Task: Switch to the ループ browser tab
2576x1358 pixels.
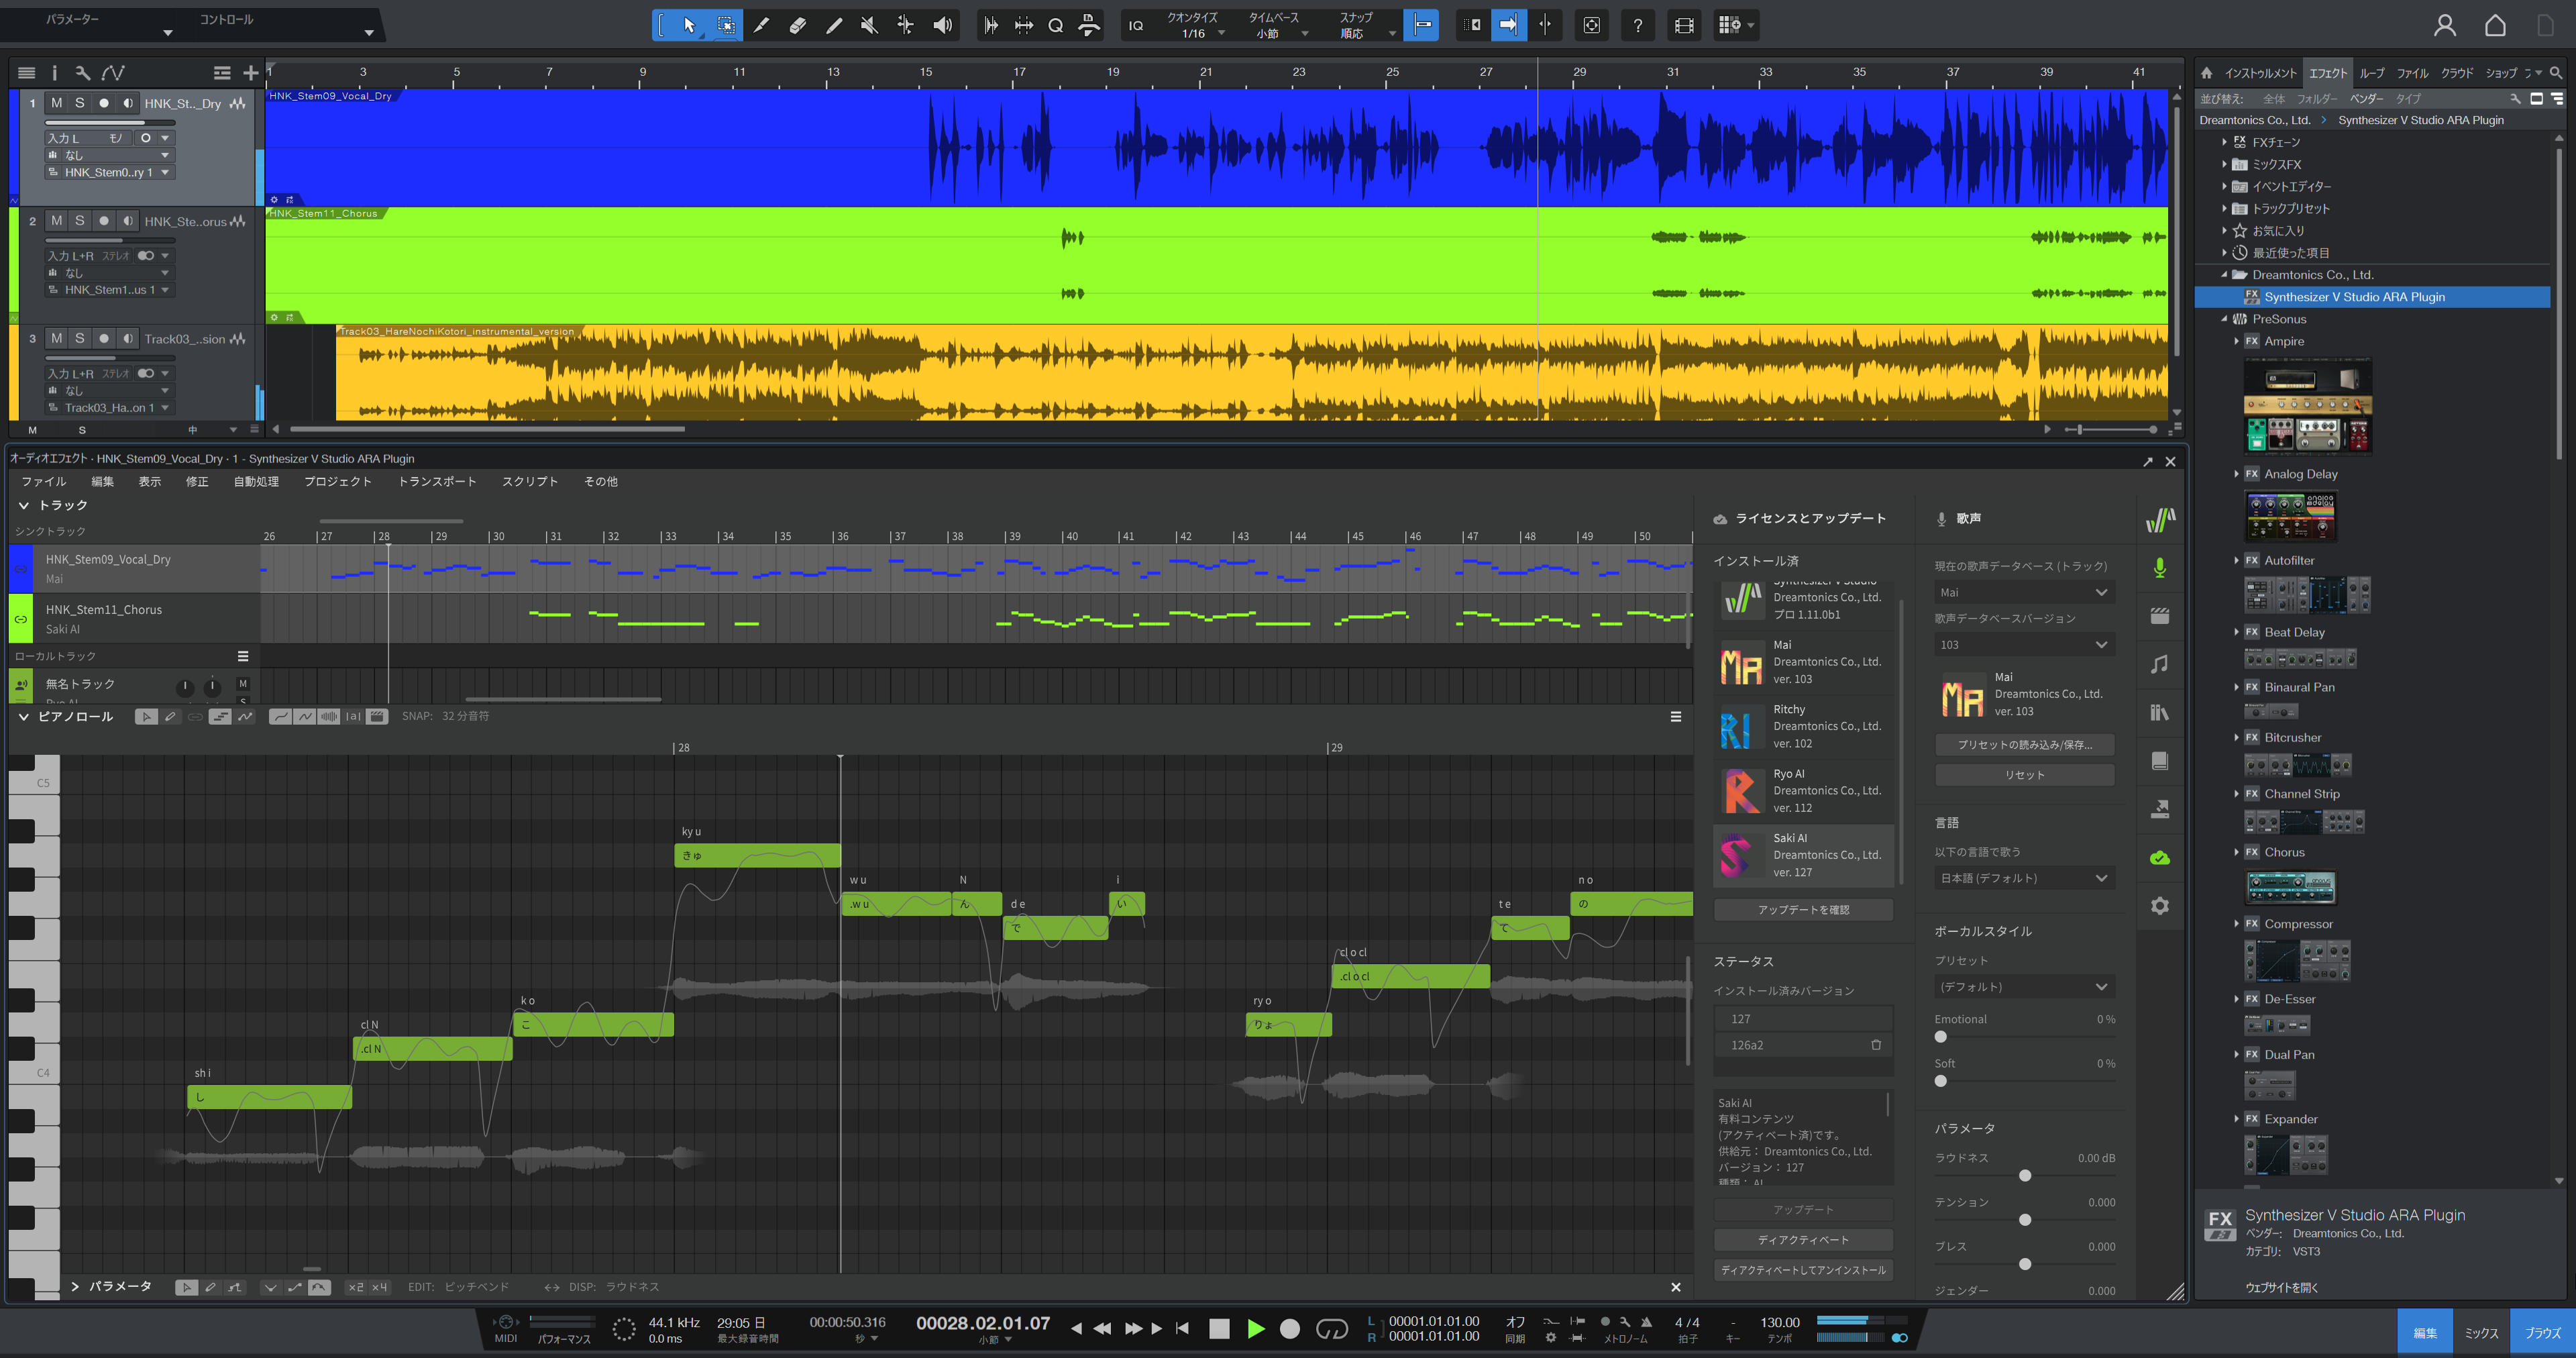Action: (x=2371, y=73)
